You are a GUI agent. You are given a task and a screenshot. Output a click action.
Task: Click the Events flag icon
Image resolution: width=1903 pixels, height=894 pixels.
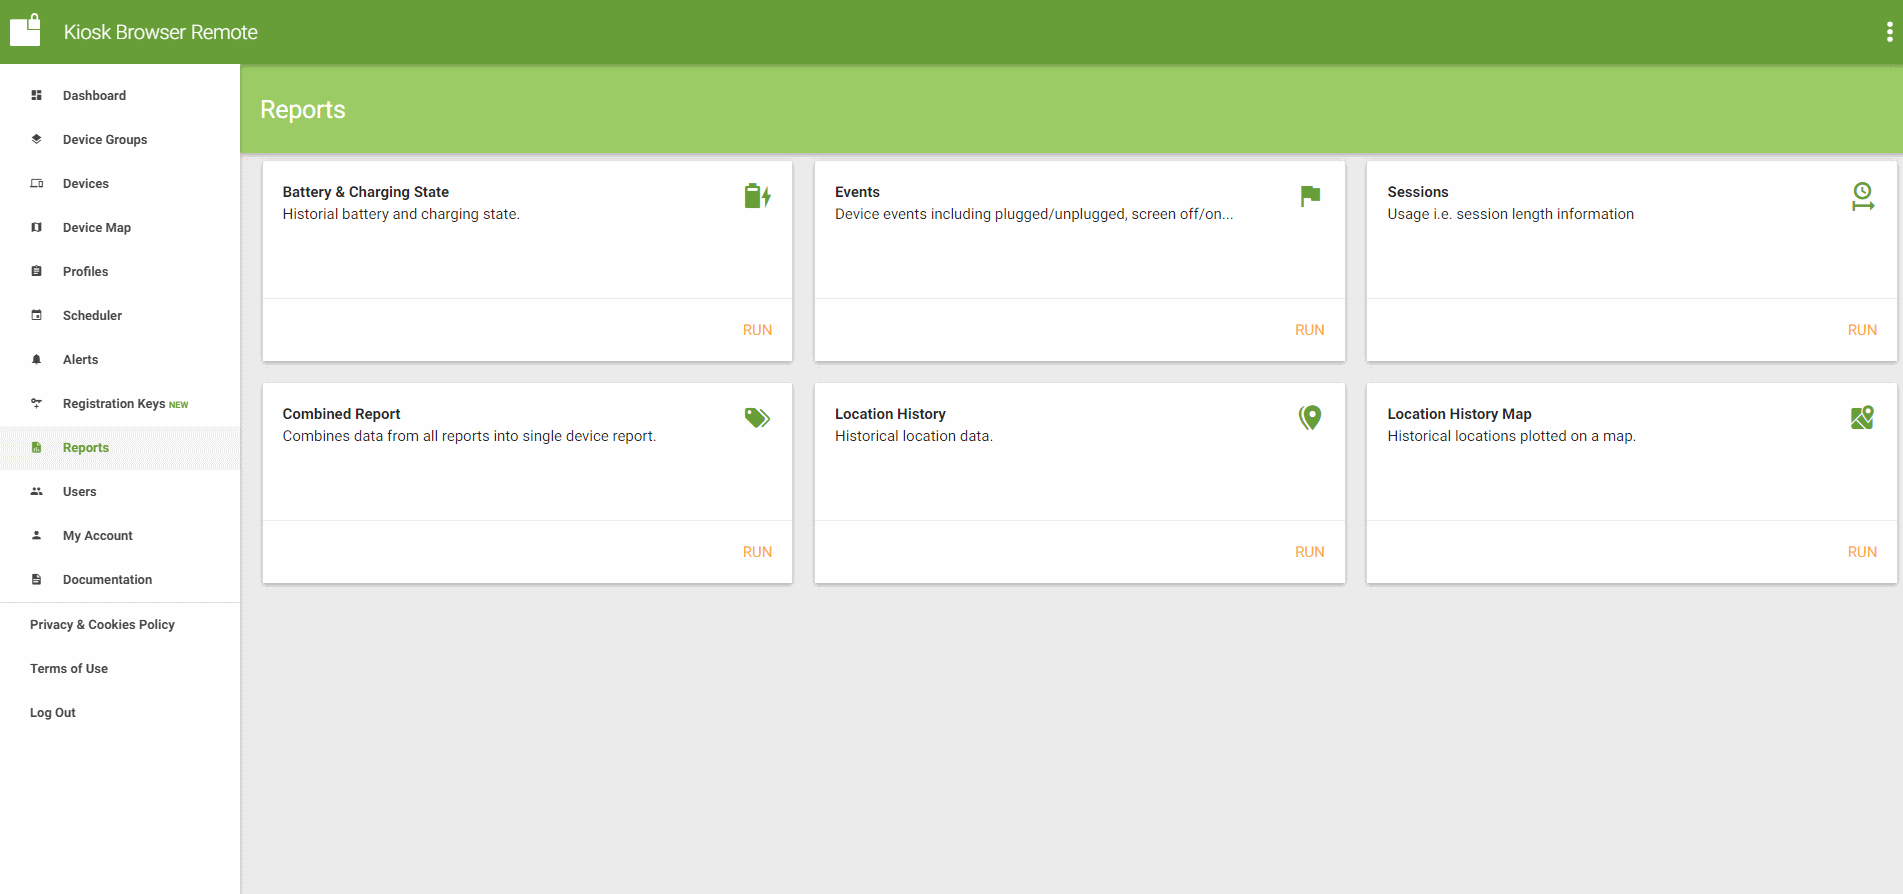1310,196
